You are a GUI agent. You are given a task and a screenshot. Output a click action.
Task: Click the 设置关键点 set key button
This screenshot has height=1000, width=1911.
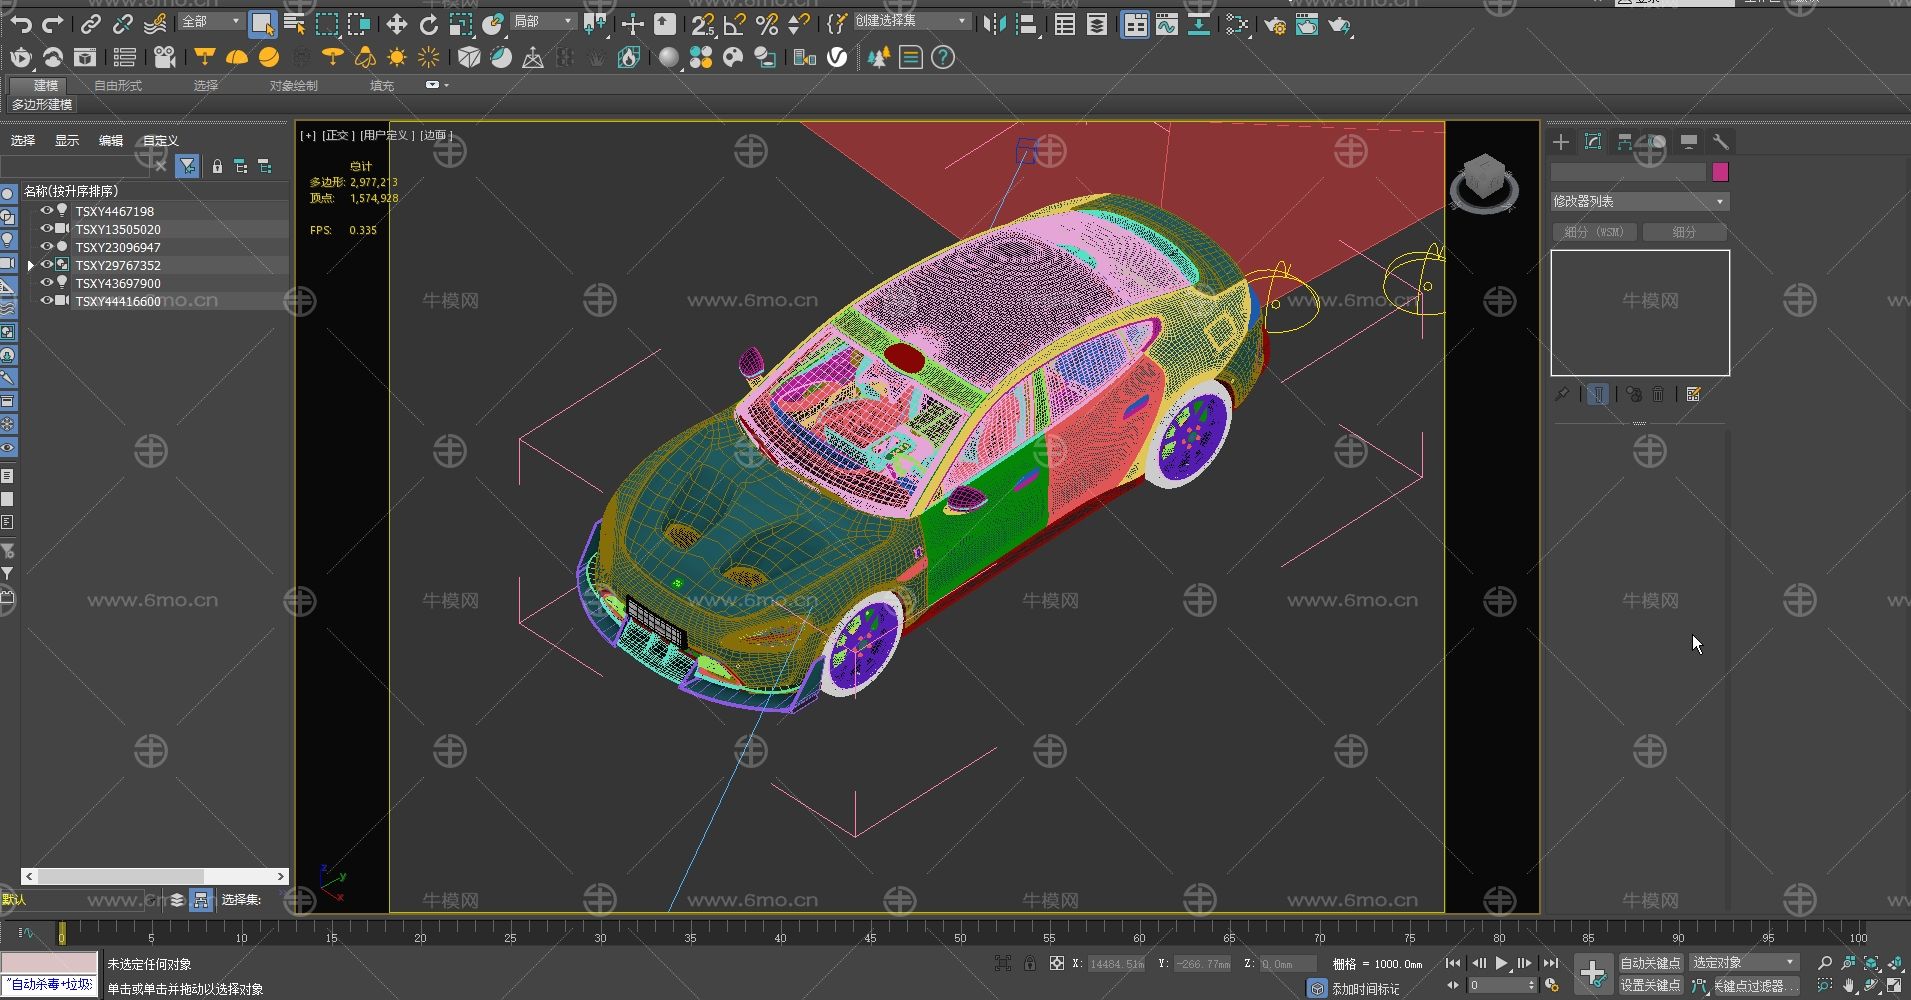1650,985
